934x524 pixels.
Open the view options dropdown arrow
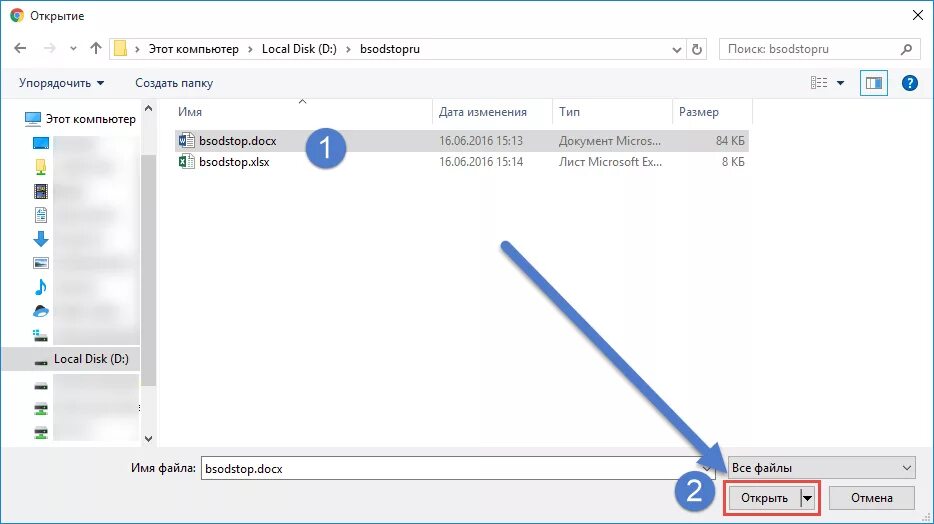point(840,83)
